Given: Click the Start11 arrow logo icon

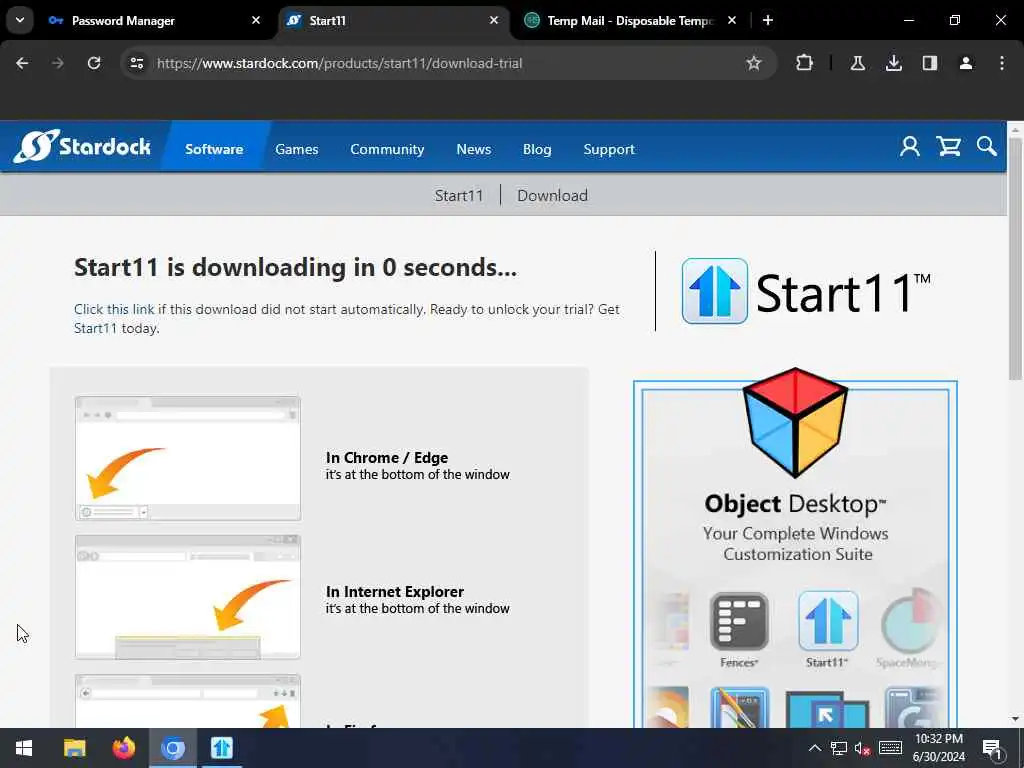Looking at the screenshot, I should tap(714, 291).
